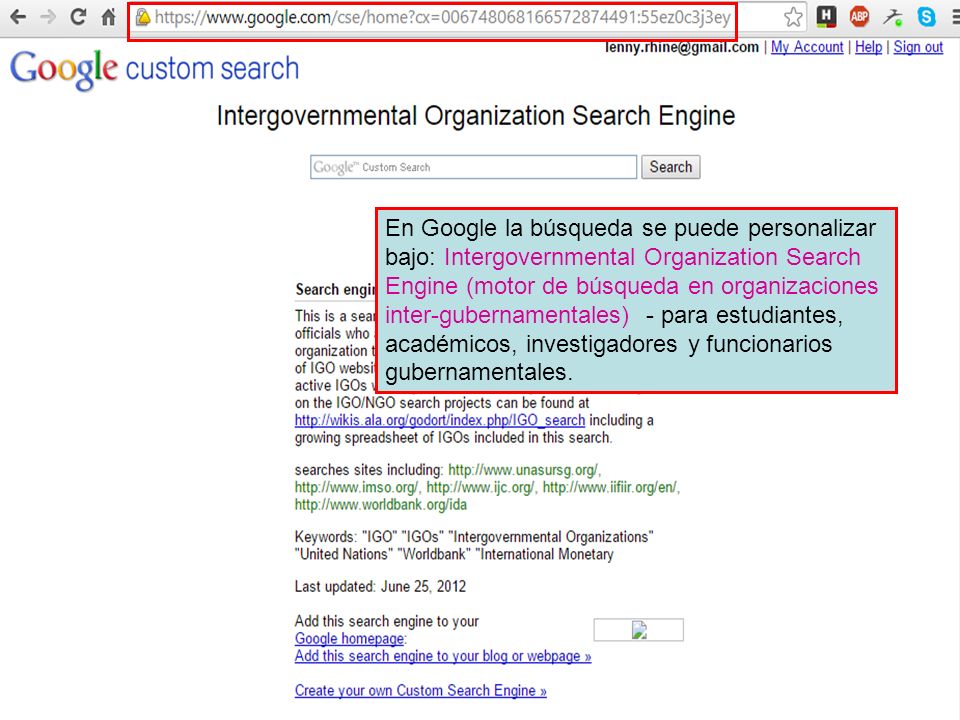Open the Help link

point(868,47)
